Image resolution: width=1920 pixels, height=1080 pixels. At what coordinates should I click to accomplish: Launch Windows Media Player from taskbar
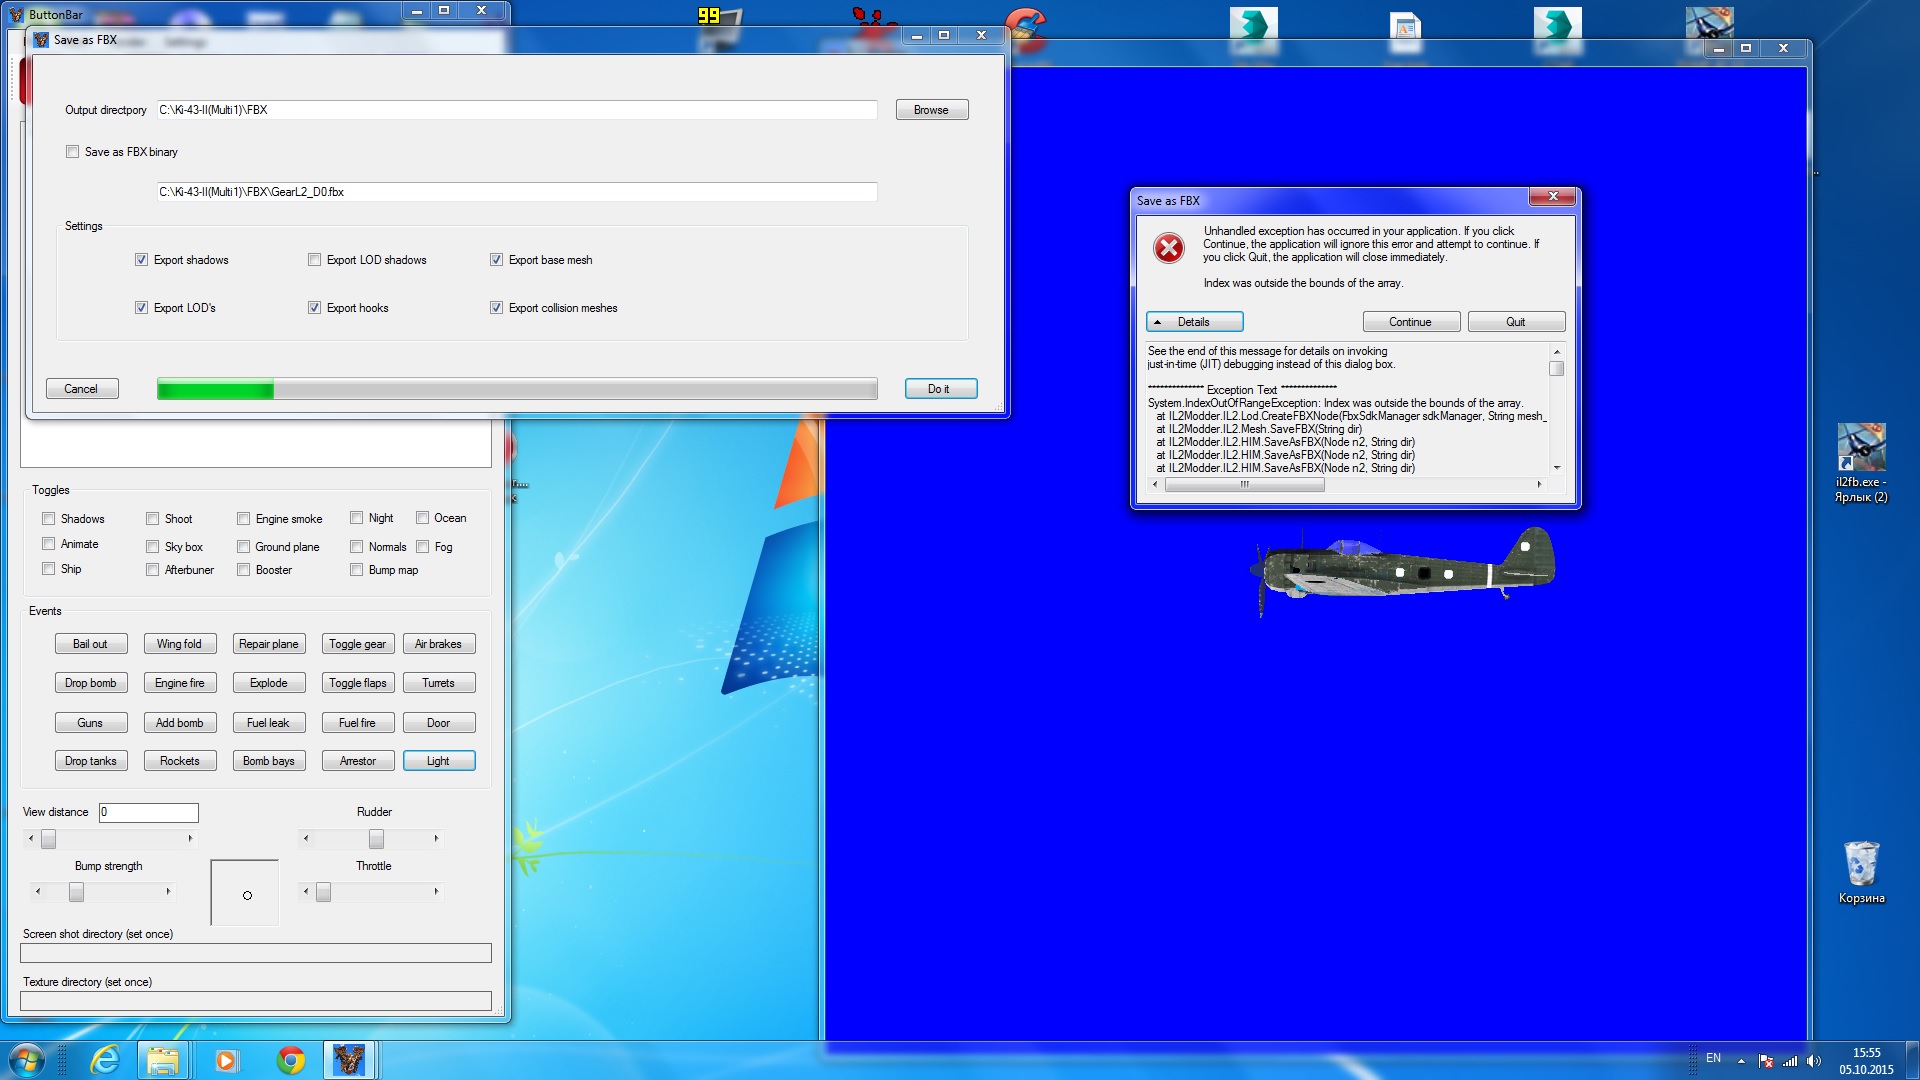[x=227, y=1059]
